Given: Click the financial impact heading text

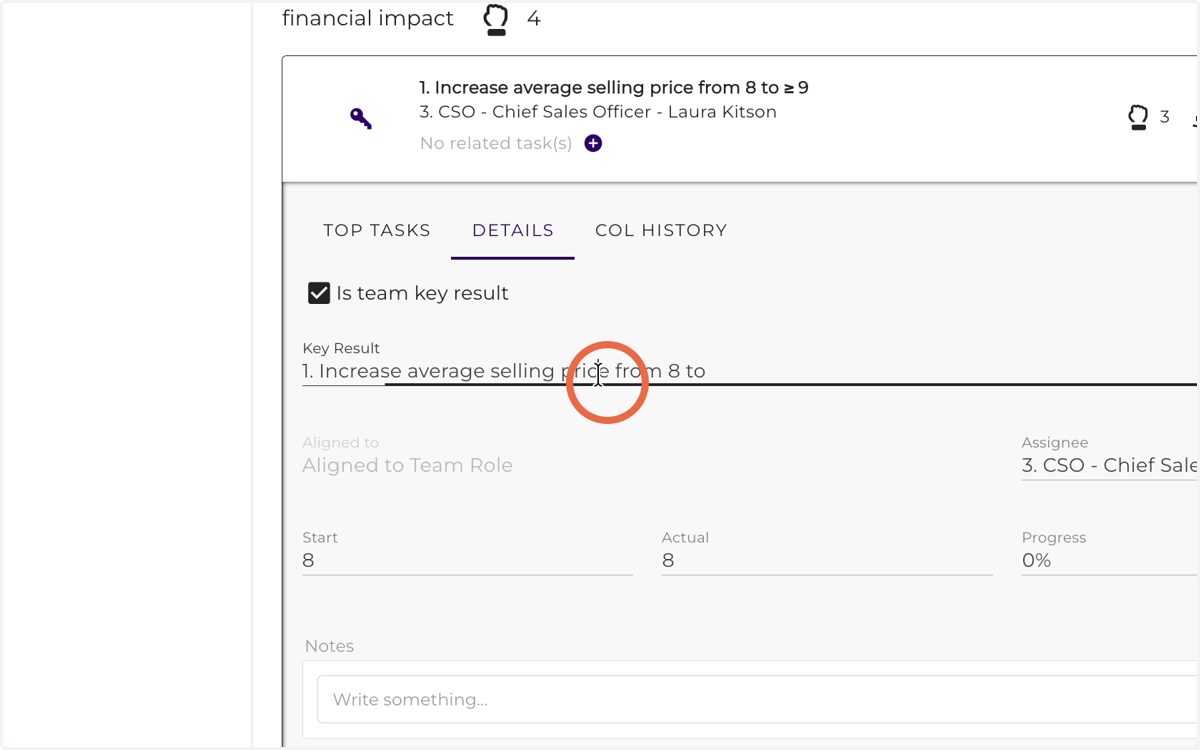Looking at the screenshot, I should tap(368, 18).
